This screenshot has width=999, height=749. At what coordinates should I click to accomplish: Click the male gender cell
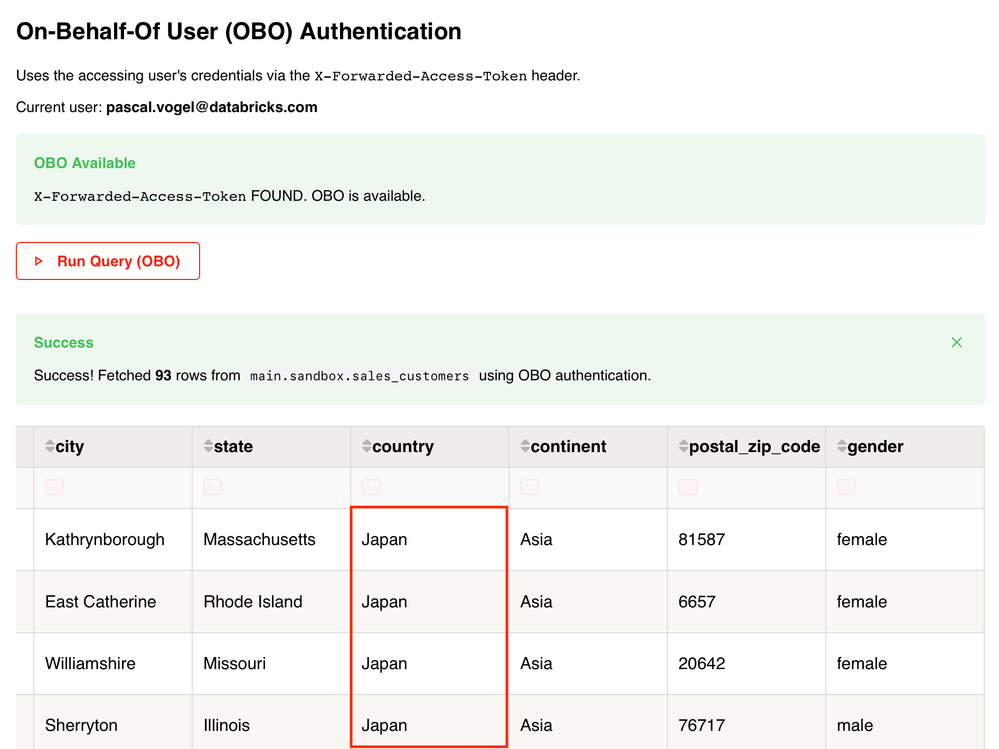905,723
